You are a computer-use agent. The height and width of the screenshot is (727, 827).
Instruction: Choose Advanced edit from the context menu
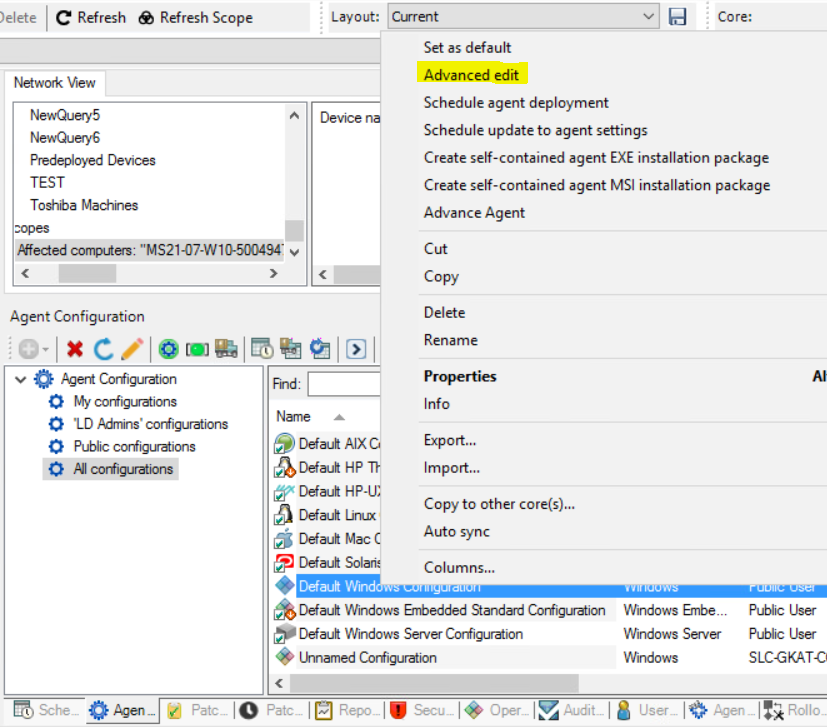point(471,75)
